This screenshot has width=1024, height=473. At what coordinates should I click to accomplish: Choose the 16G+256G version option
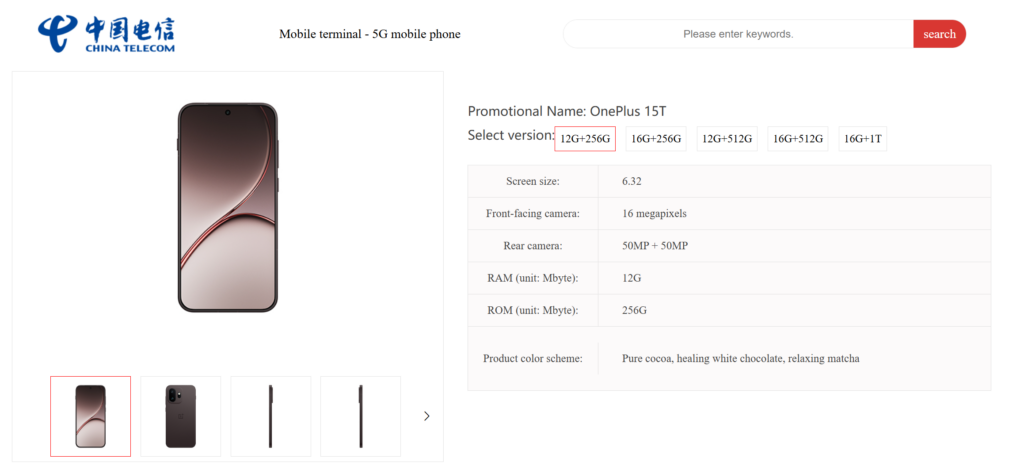tap(655, 139)
